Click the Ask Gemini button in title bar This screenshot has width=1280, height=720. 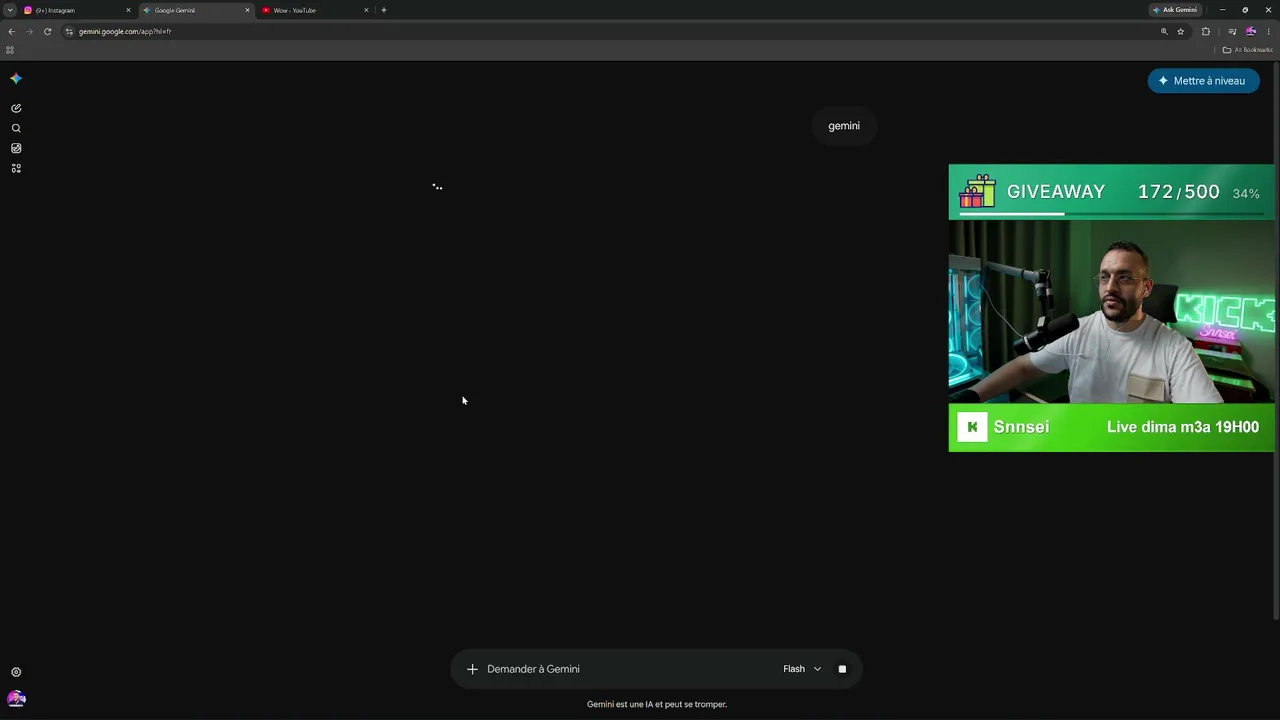pyautogui.click(x=1175, y=10)
